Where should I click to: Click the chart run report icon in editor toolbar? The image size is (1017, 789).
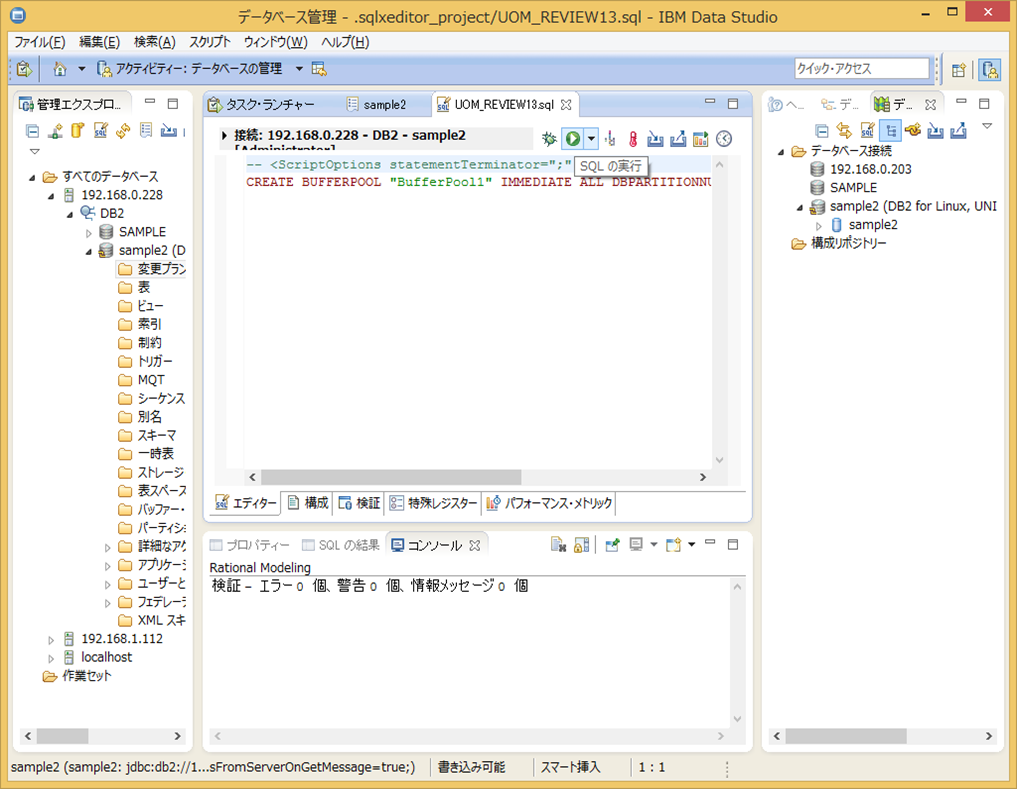700,138
